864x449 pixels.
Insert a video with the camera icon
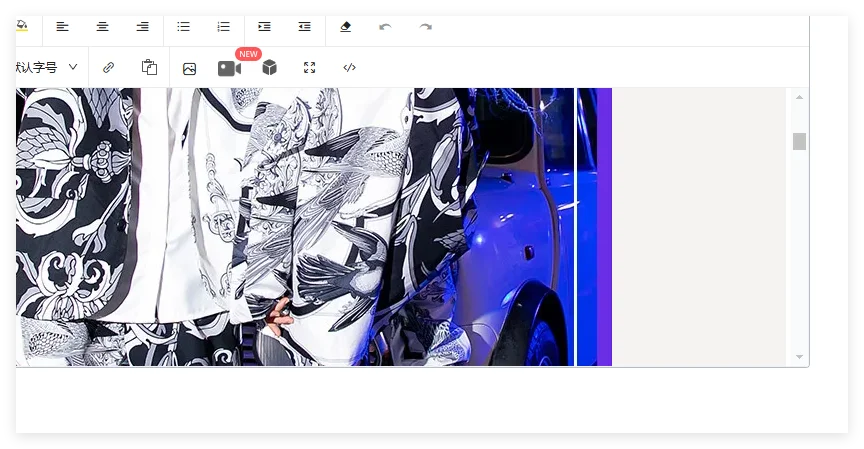click(229, 68)
